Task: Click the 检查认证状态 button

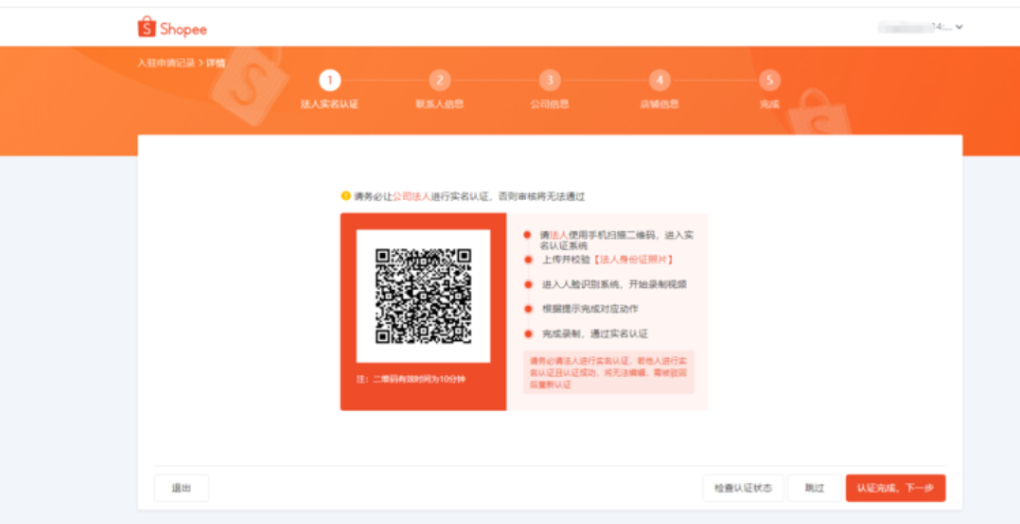Action: (743, 488)
